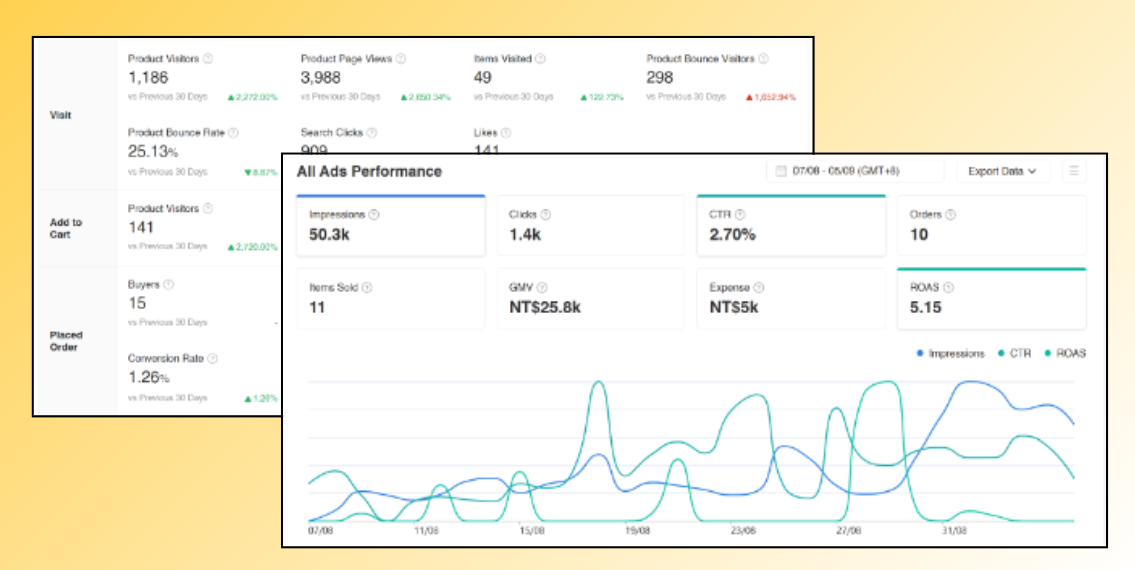Toggle the ROAS metric card
Image resolution: width=1135 pixels, height=570 pixels.
coord(990,298)
